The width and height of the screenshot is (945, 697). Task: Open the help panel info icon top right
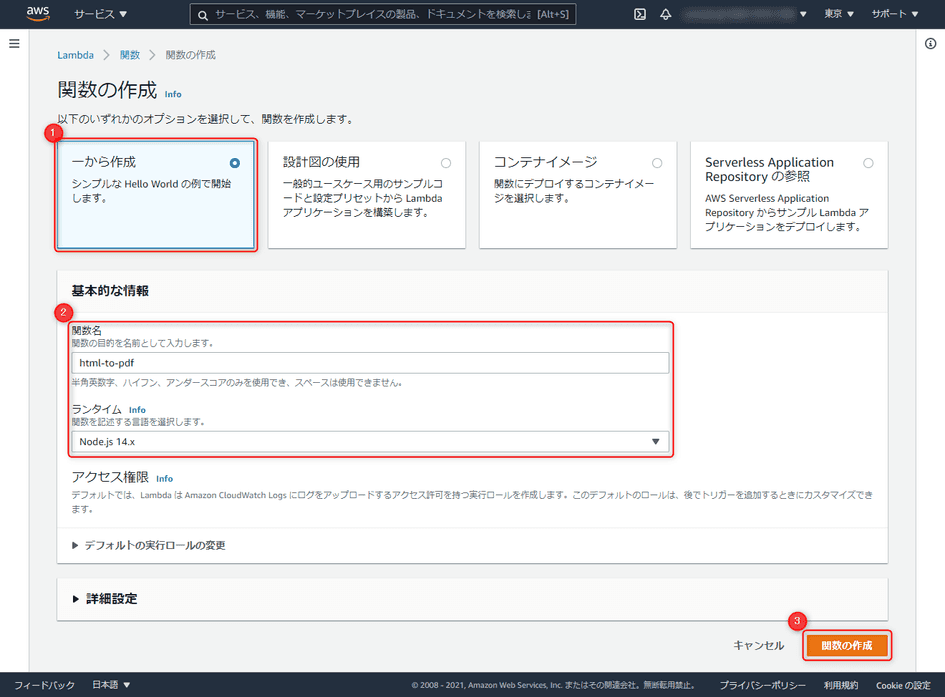pos(933,43)
